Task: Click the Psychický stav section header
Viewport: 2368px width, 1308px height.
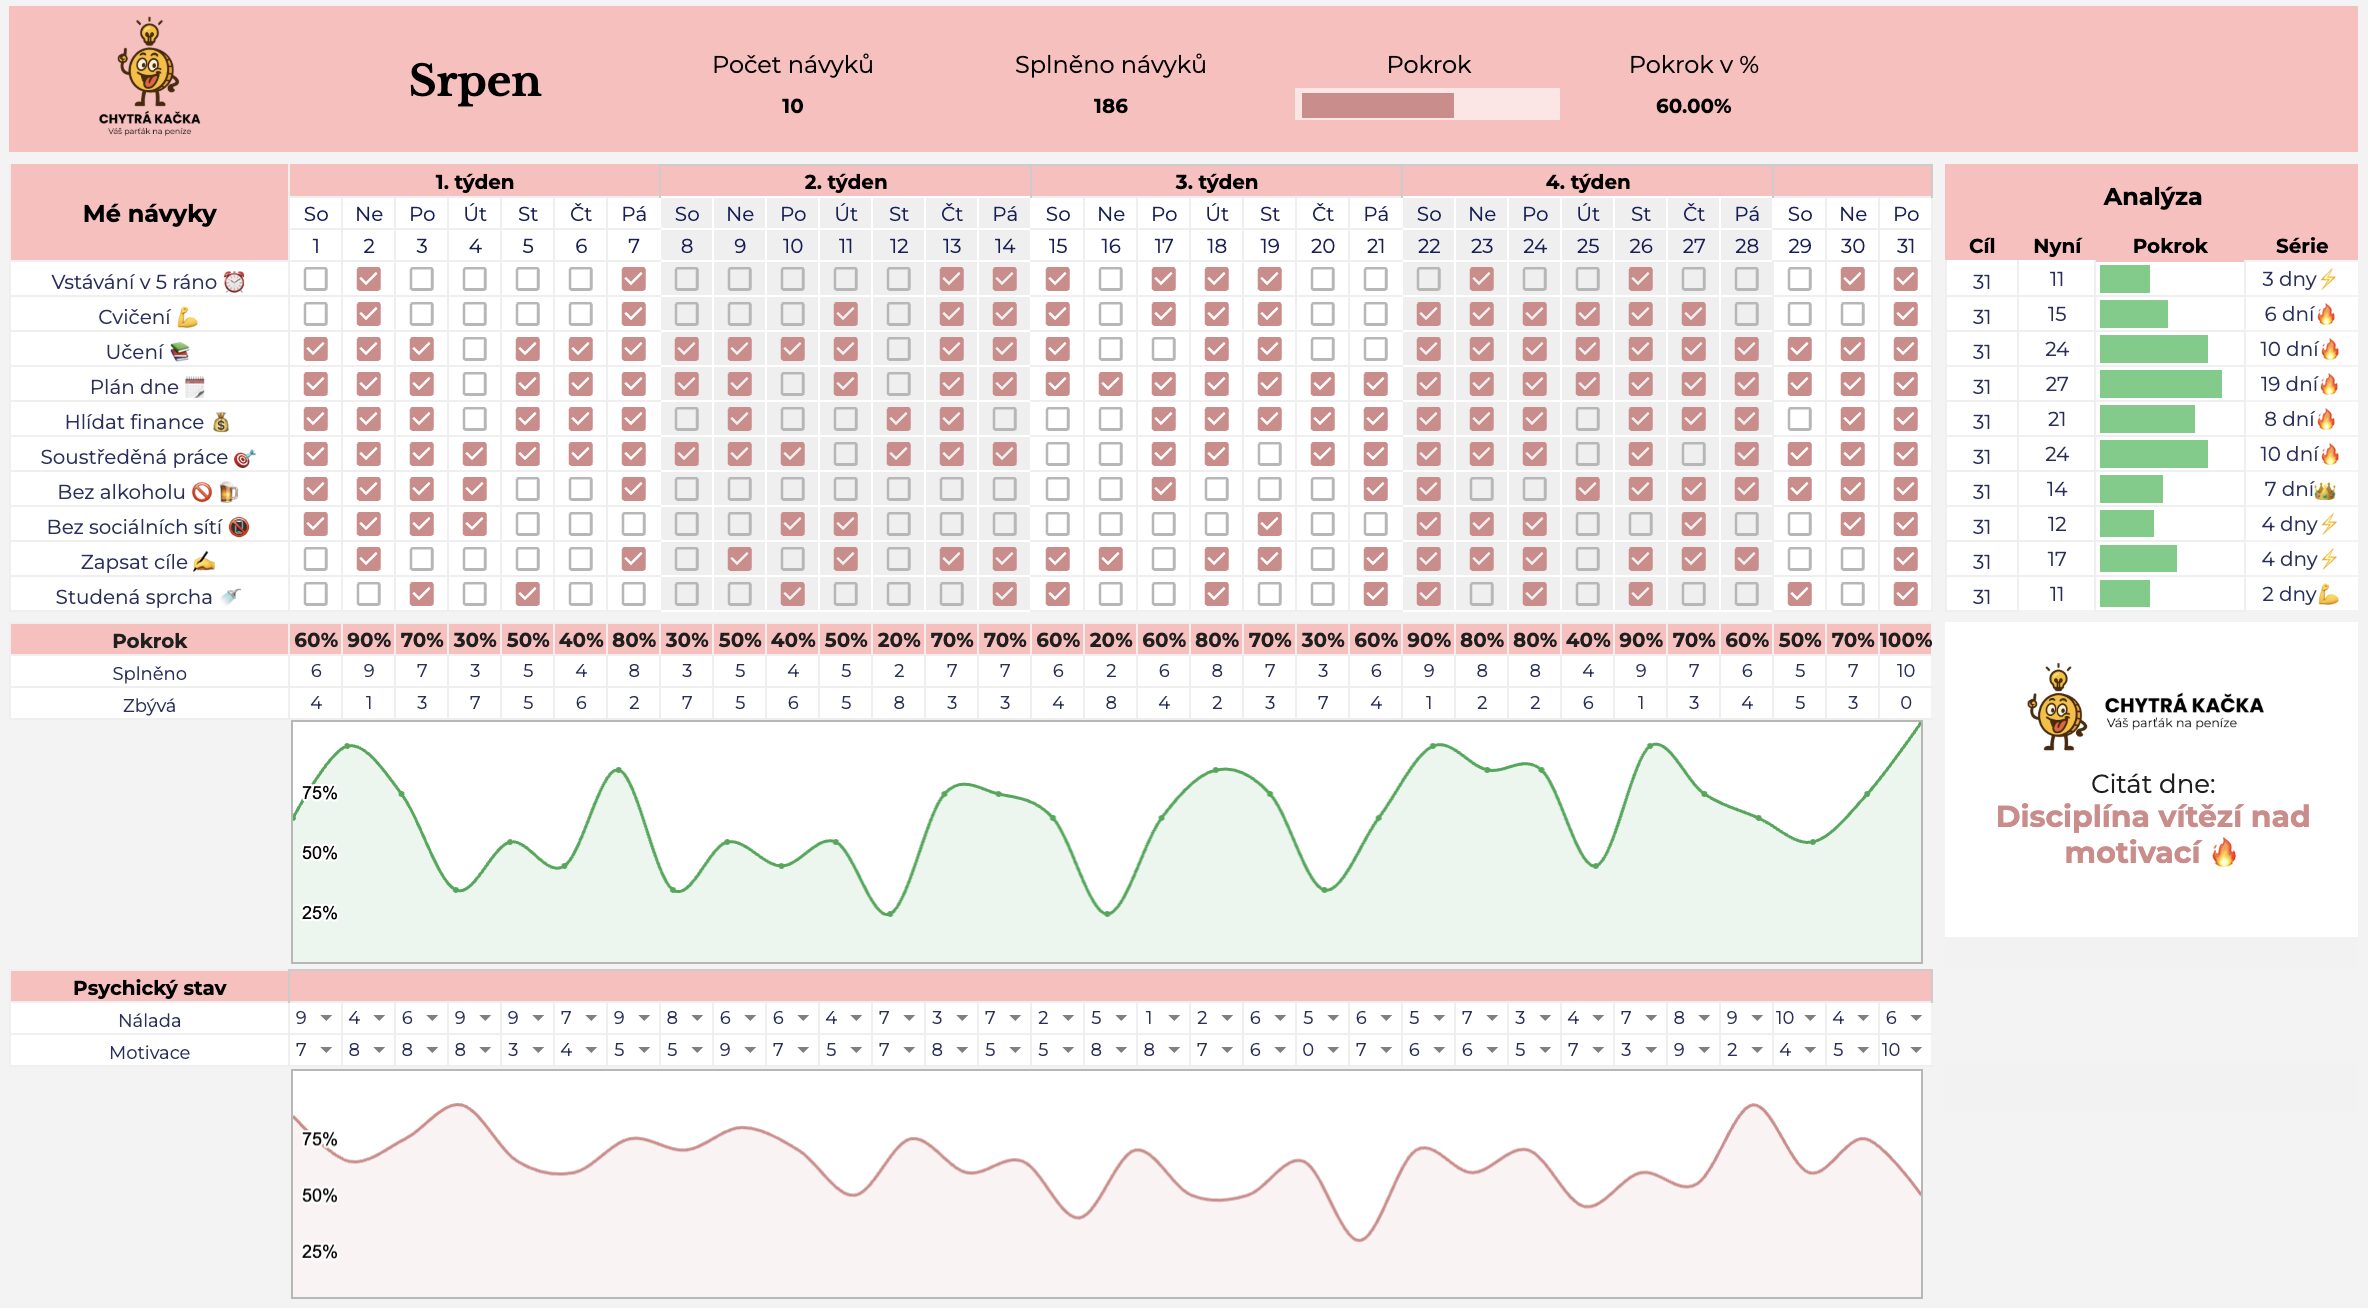Action: (150, 987)
